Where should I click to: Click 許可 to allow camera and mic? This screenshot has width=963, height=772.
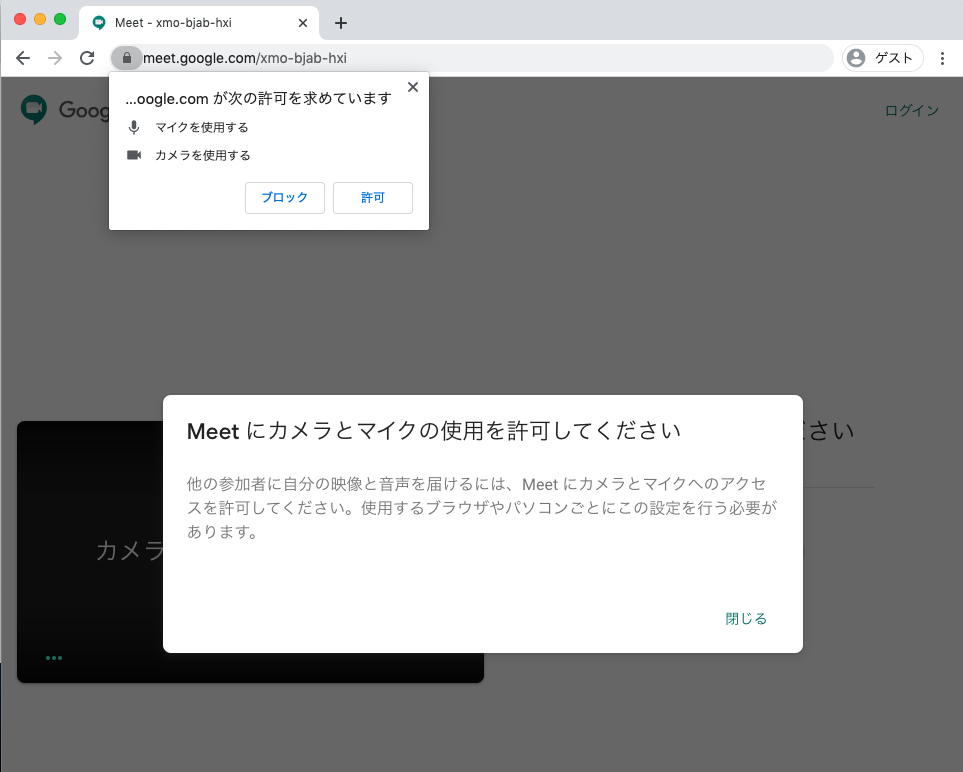tap(373, 198)
